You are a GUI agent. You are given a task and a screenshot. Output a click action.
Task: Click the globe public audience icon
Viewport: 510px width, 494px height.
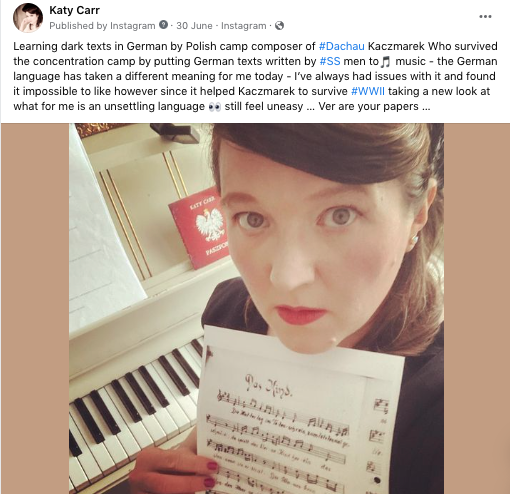(279, 26)
